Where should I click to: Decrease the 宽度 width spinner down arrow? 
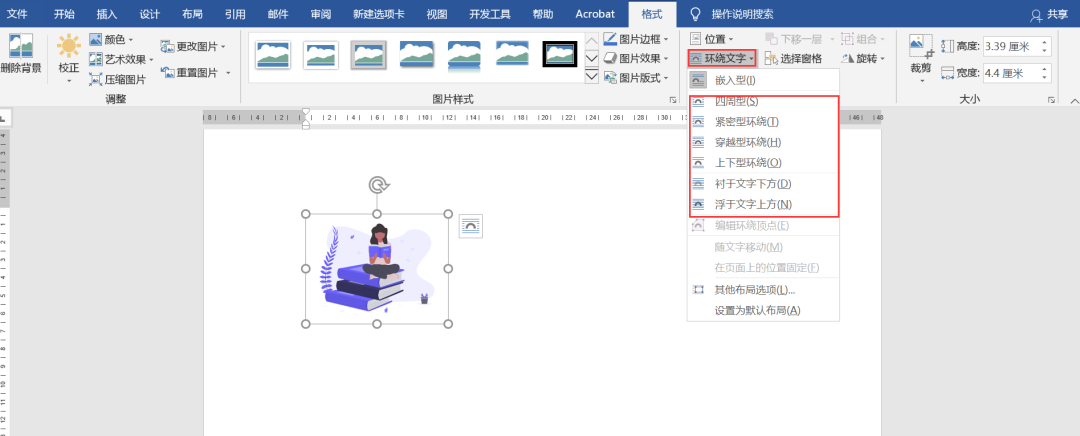click(x=1046, y=78)
